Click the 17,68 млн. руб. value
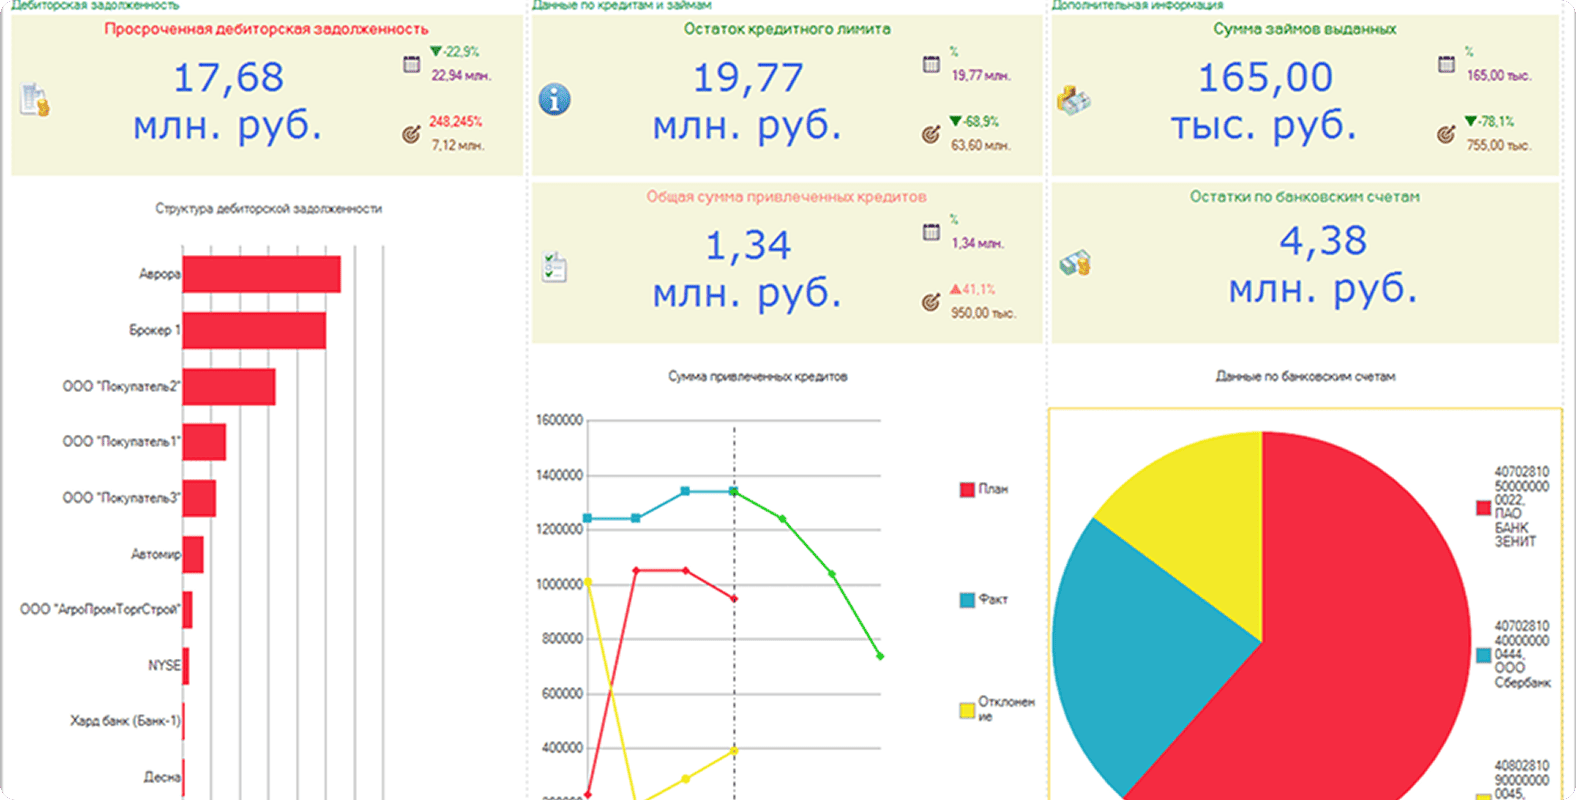The height and width of the screenshot is (800, 1576). point(228,102)
